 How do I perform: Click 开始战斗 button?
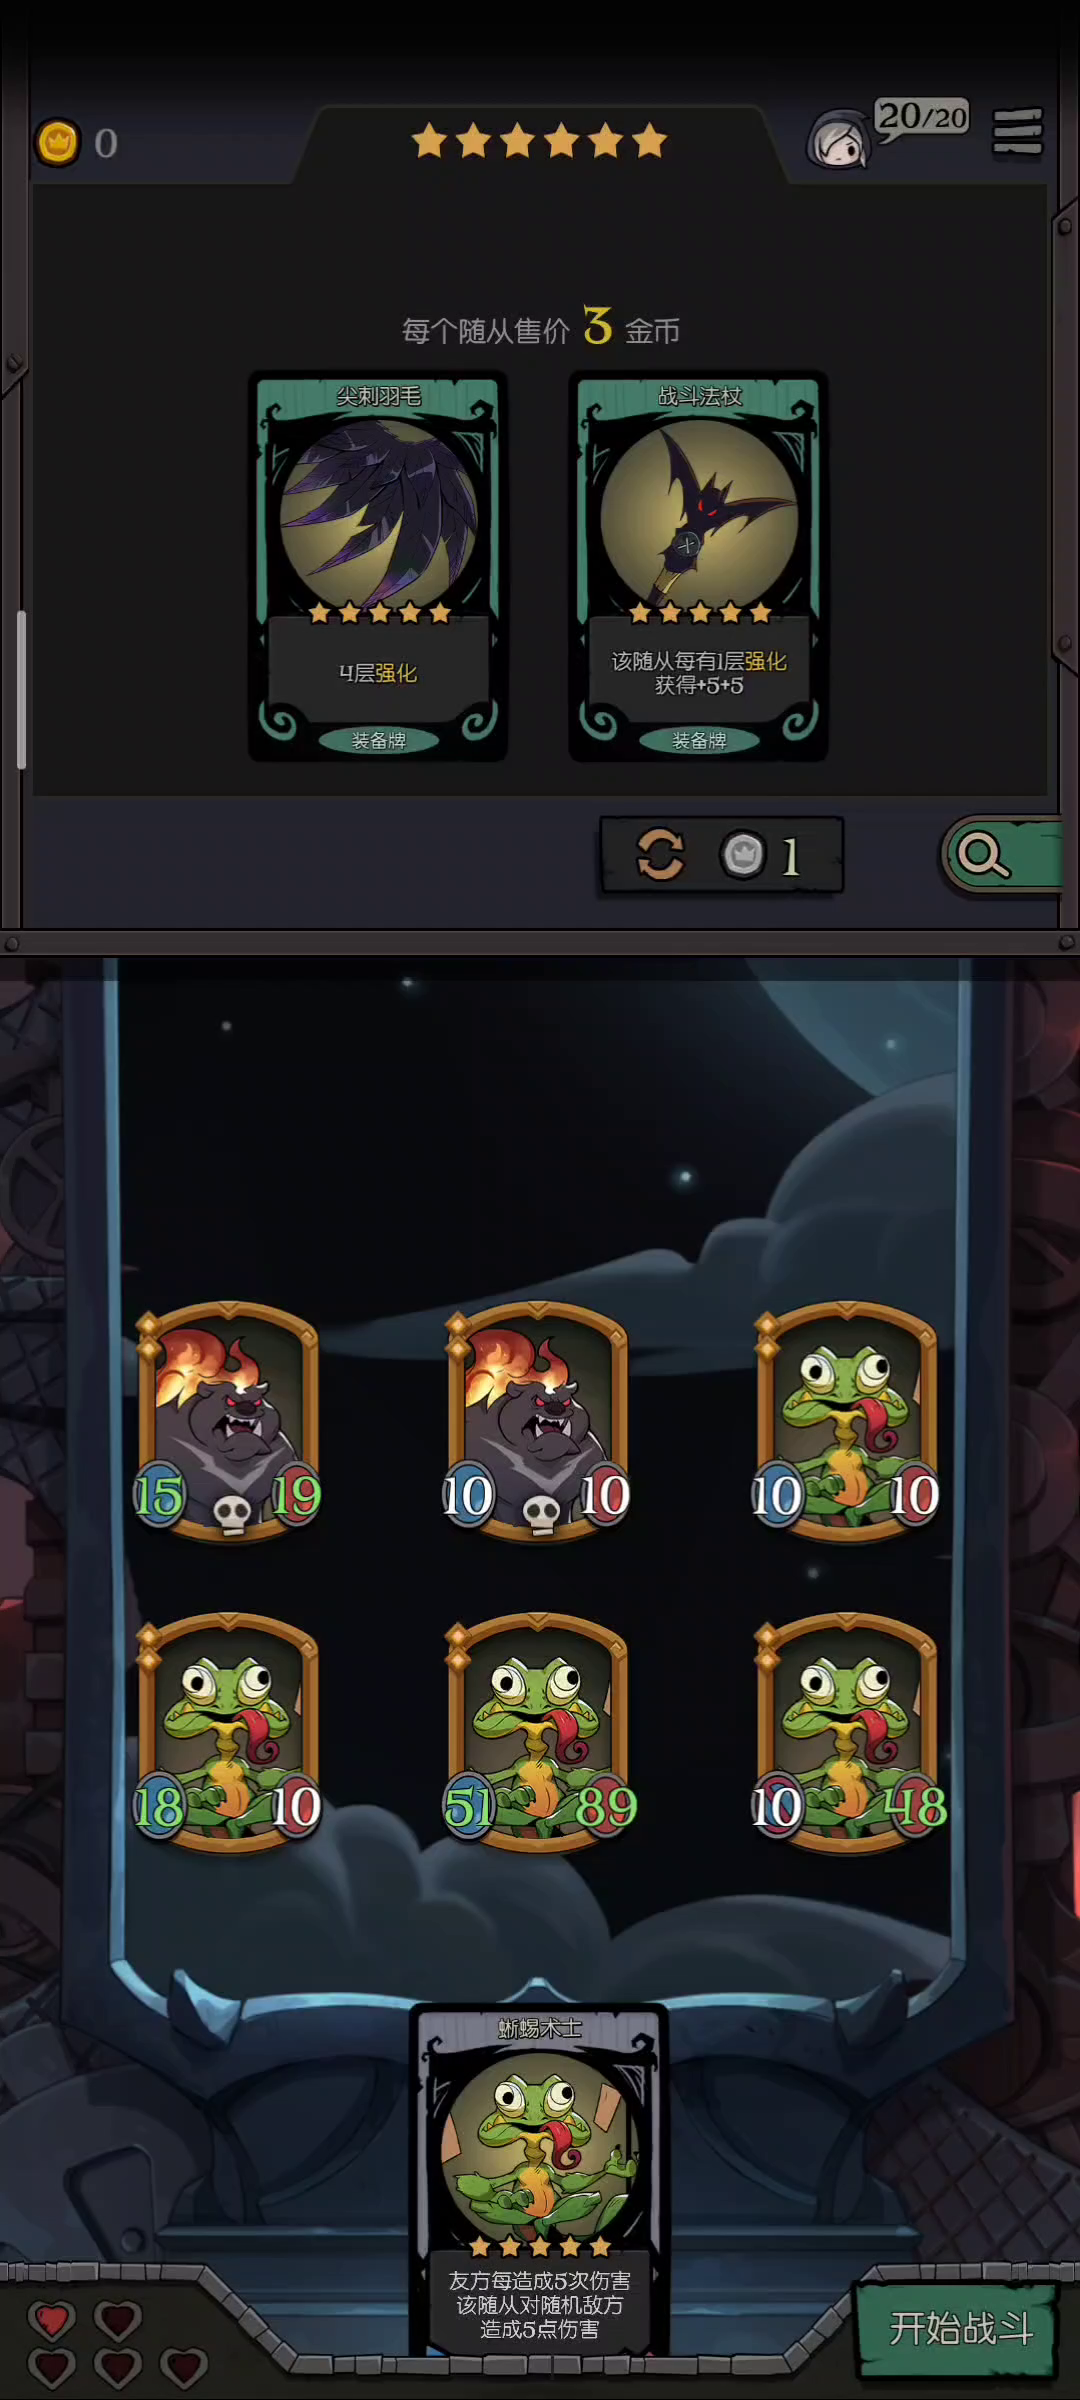(x=958, y=2329)
